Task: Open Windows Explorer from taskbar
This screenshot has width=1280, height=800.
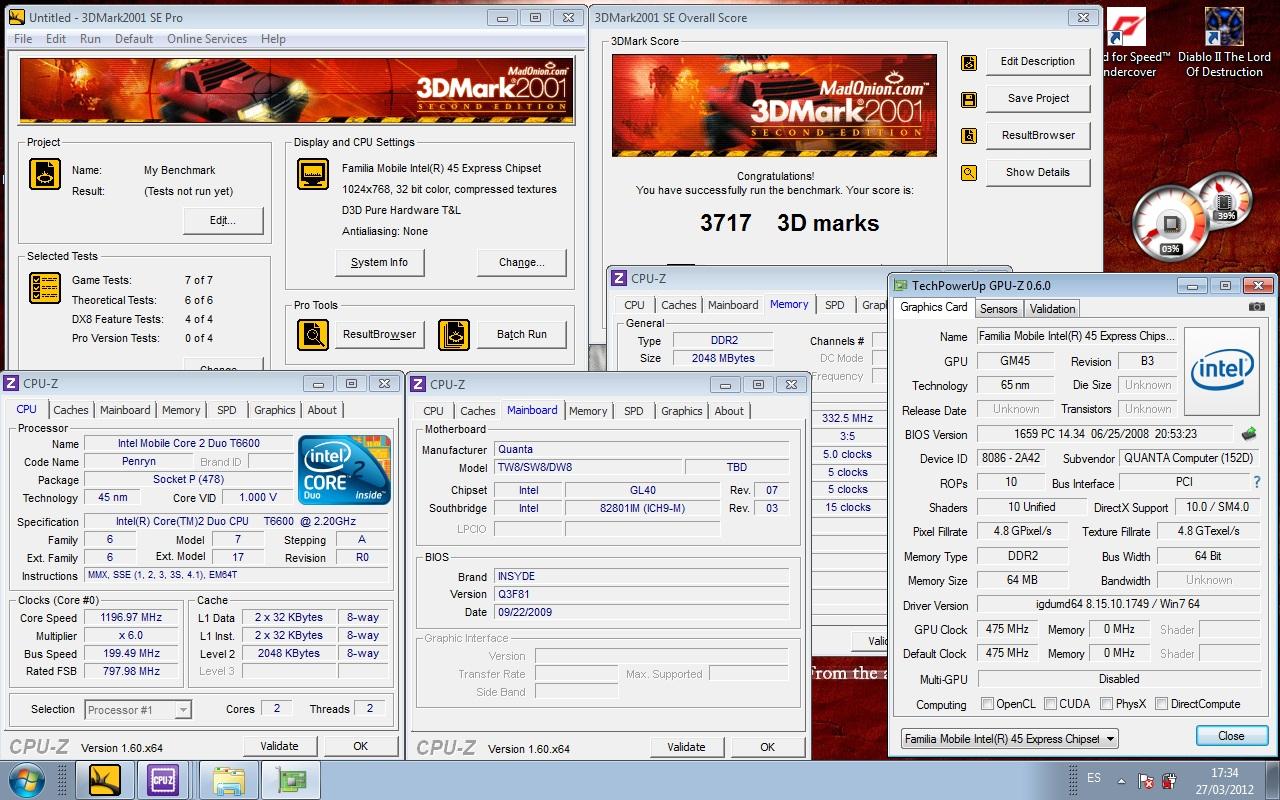Action: click(228, 779)
